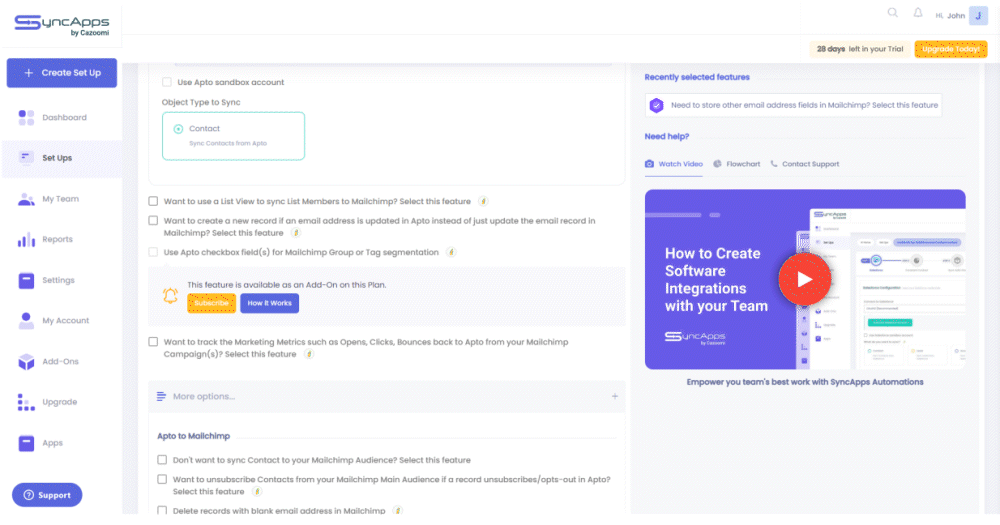Click the Upgrade Today! button
This screenshot has height=525, width=1000.
[x=950, y=49]
